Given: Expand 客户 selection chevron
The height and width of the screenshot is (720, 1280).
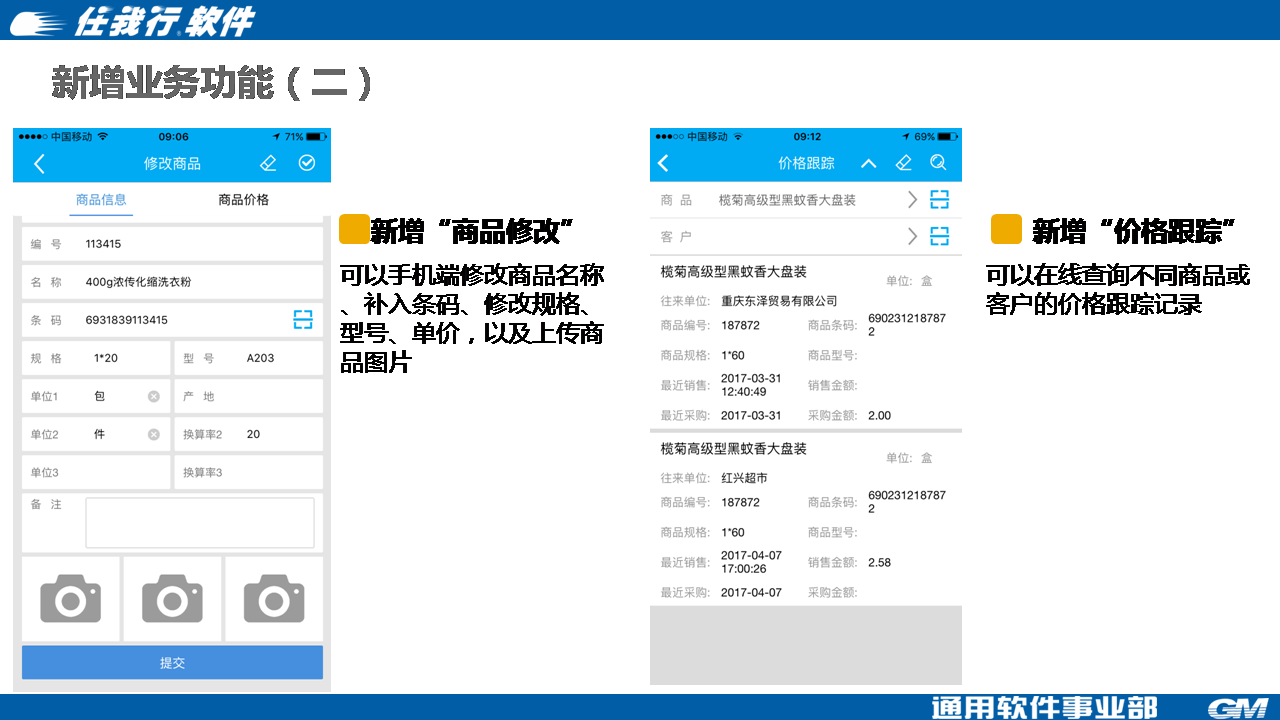Looking at the screenshot, I should coord(912,237).
